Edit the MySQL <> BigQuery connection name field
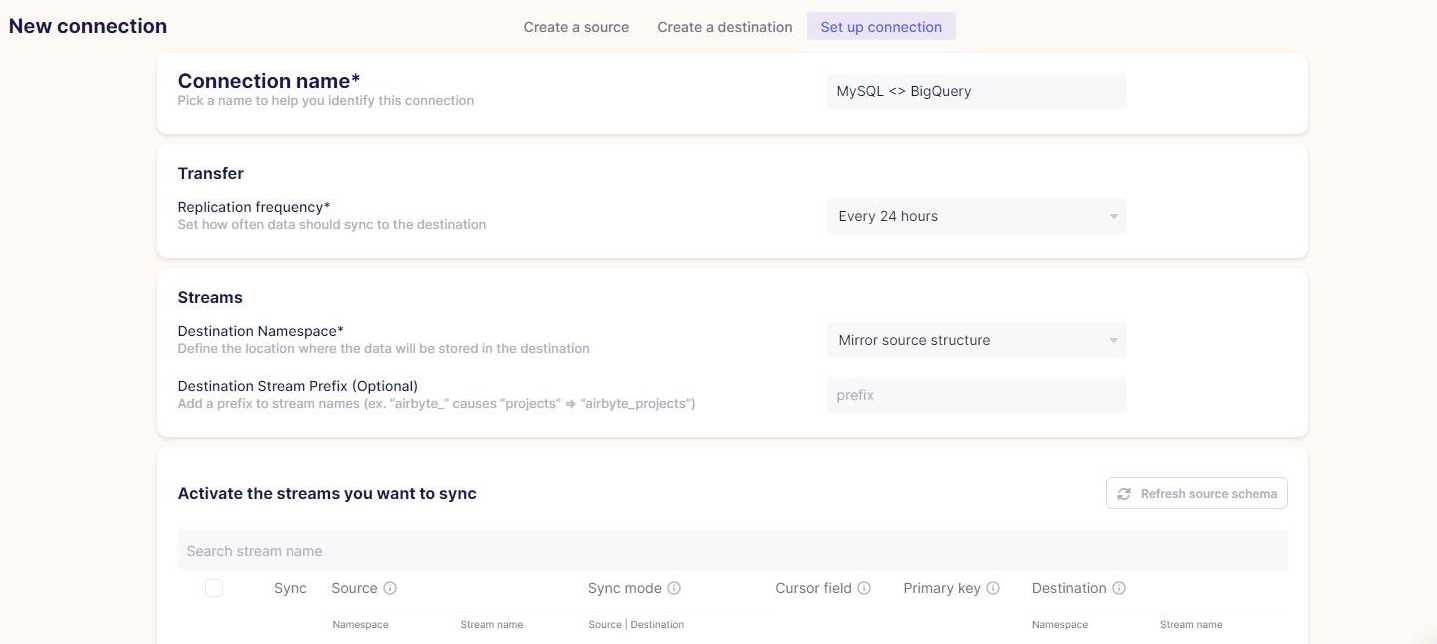The height and width of the screenshot is (644, 1437). tap(975, 91)
